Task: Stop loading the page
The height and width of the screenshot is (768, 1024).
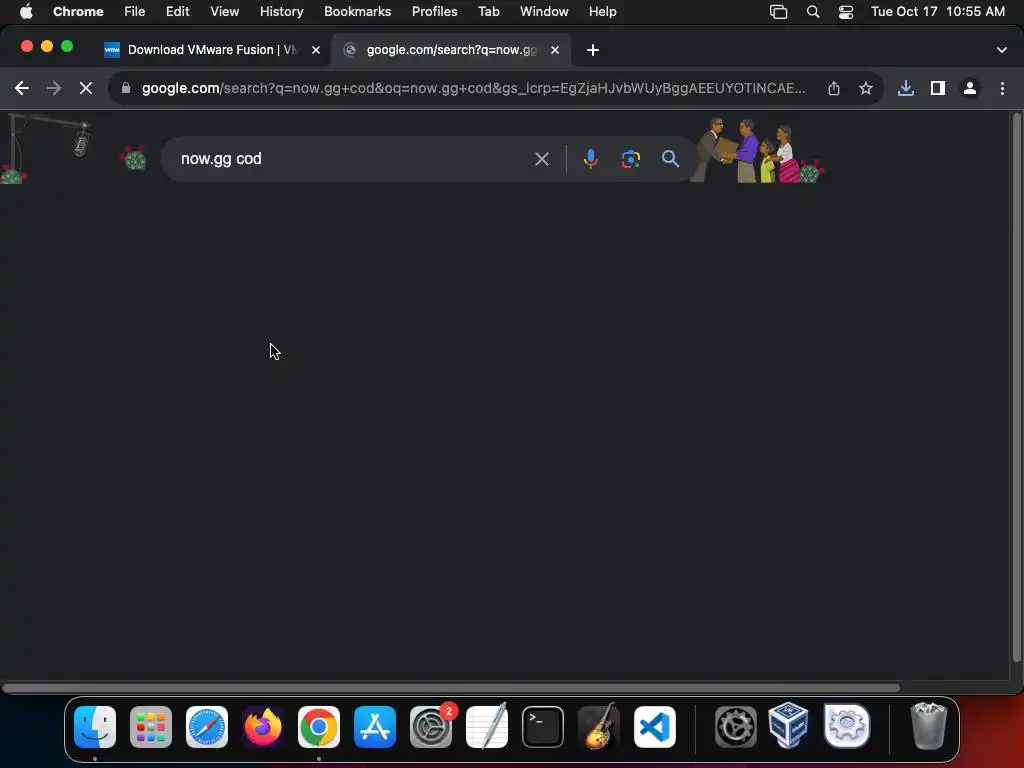Action: point(86,88)
